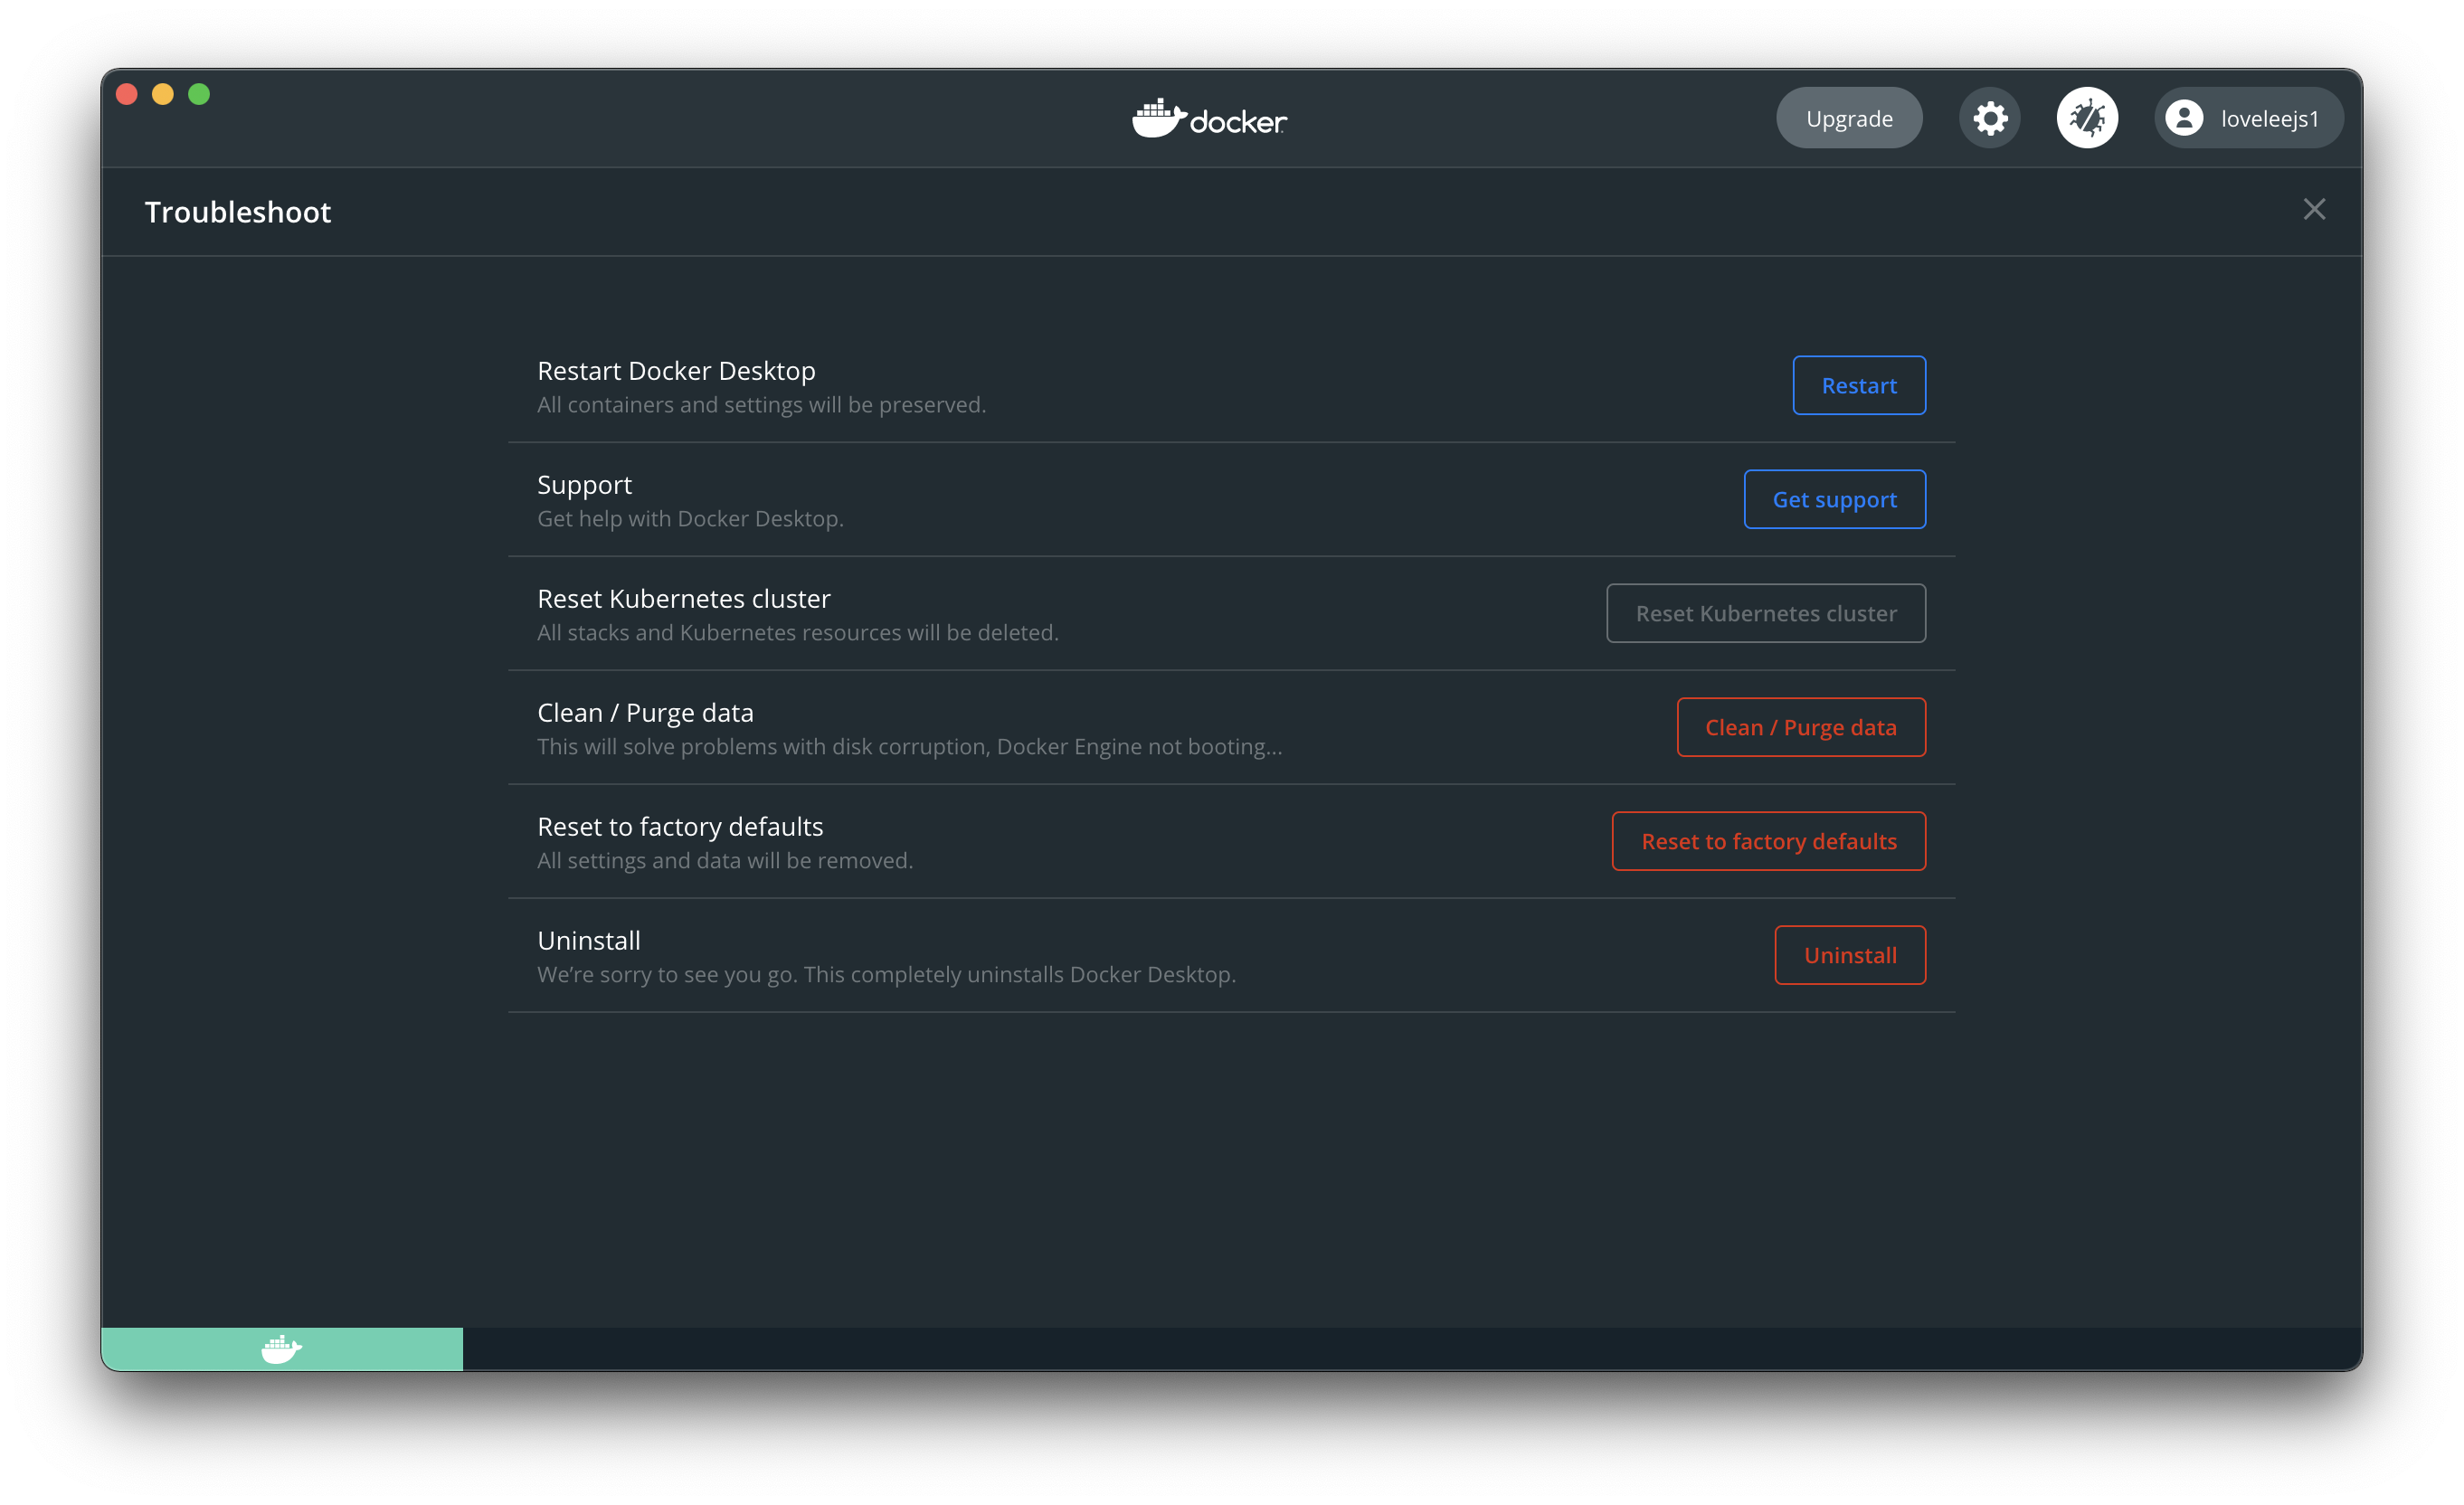Click the Troubleshoot heading text
The height and width of the screenshot is (1505, 2464).
238,212
